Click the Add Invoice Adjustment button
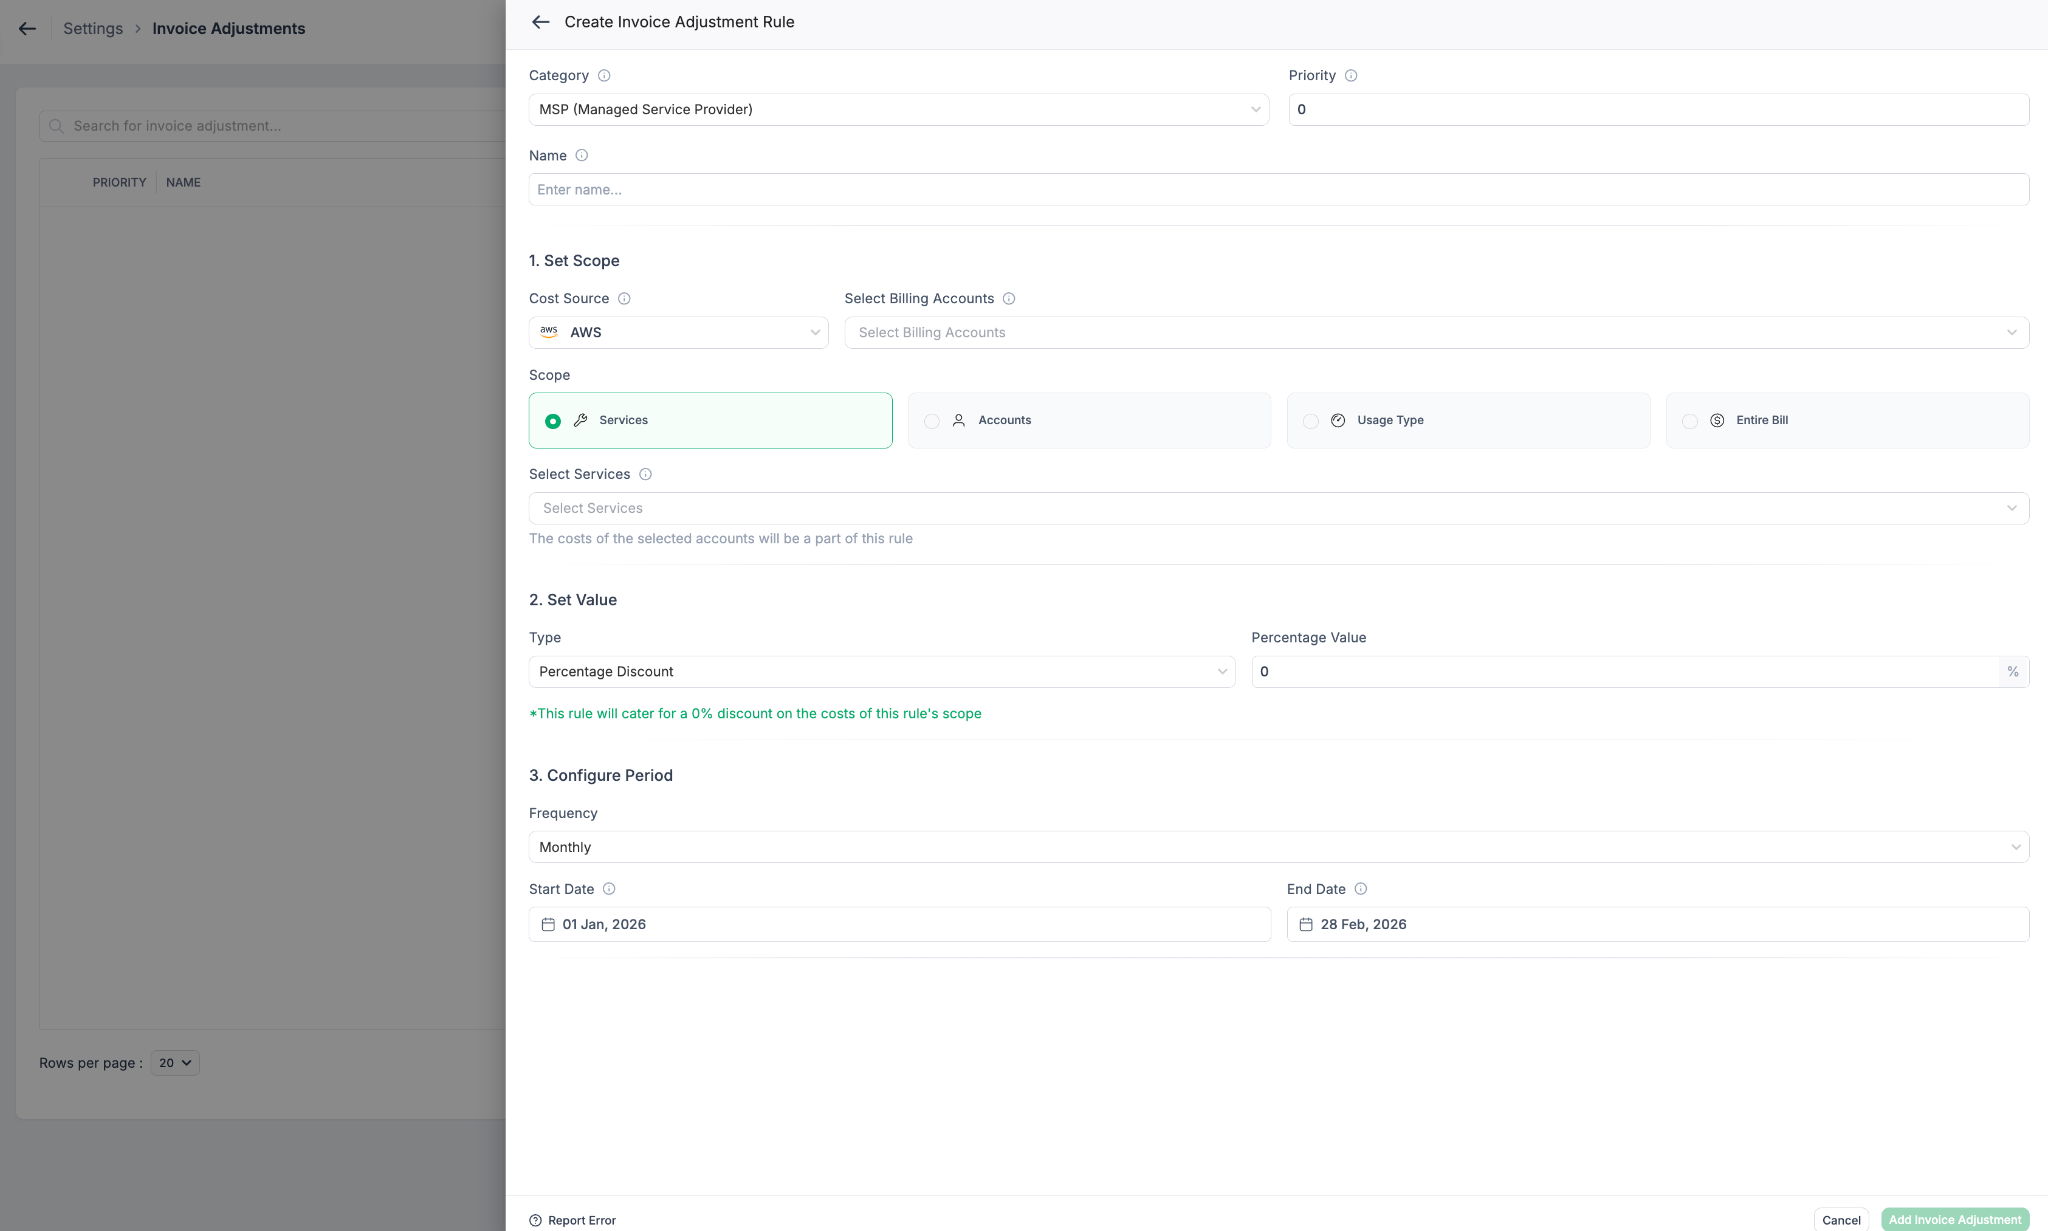The image size is (2048, 1231). tap(1954, 1220)
